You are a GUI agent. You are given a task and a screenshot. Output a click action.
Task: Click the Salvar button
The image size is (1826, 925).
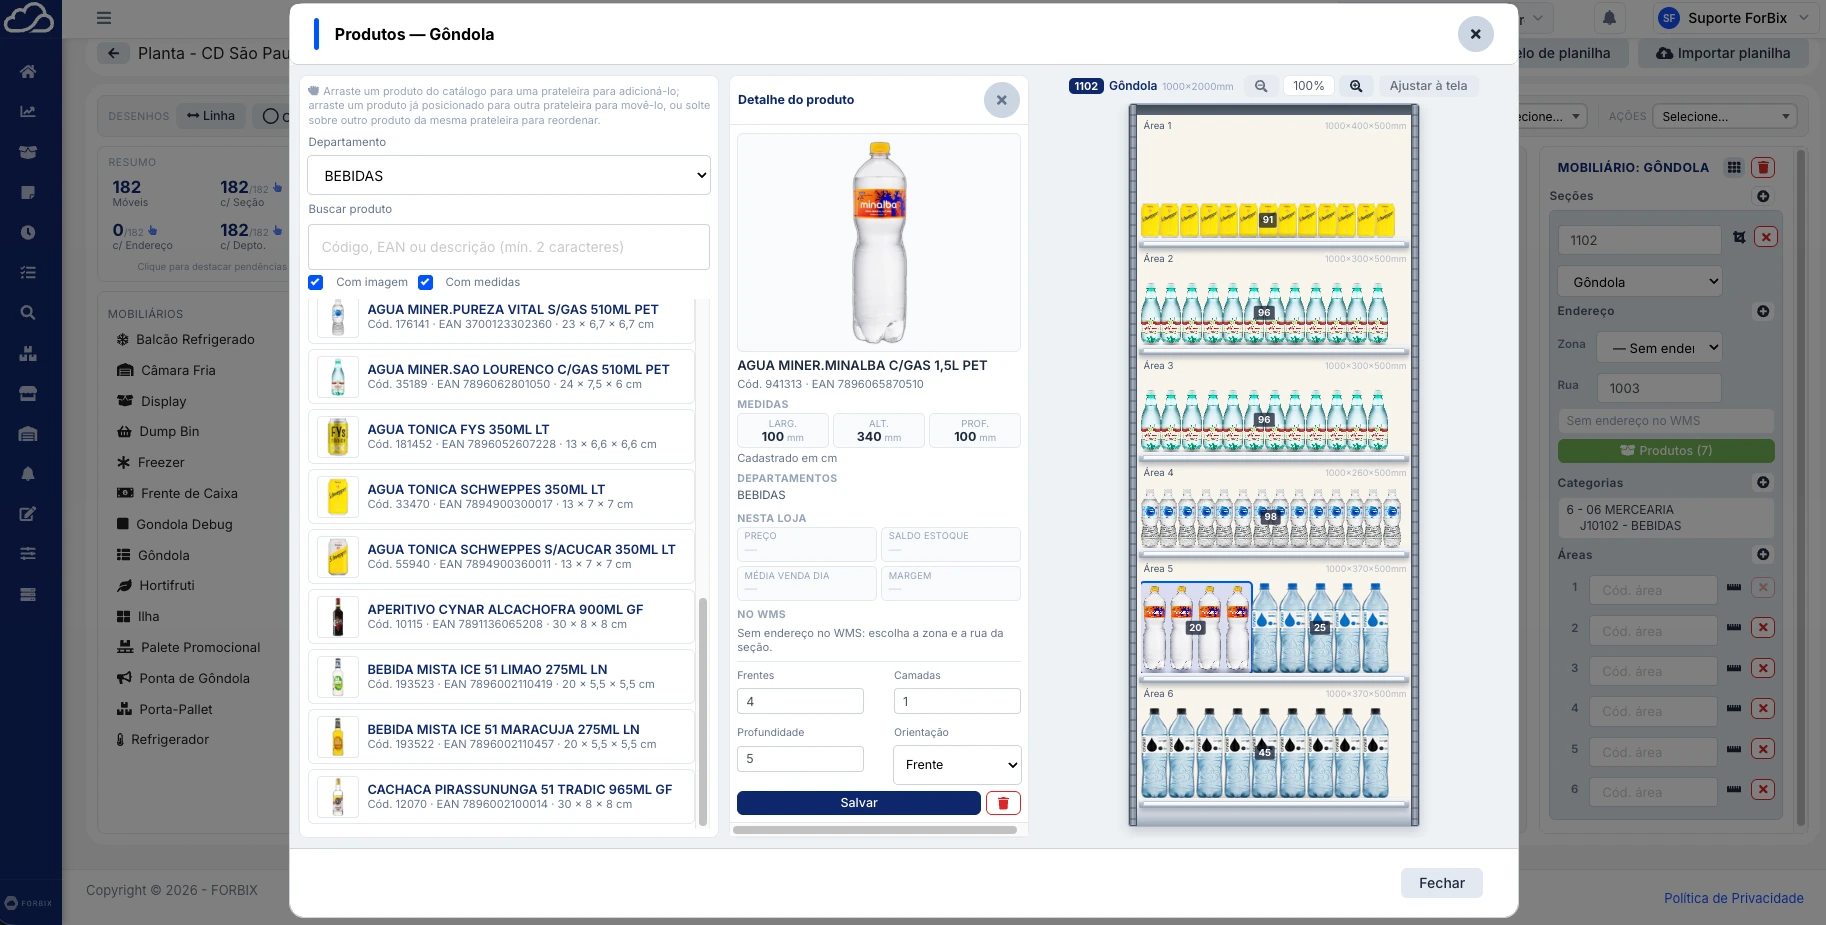pos(859,803)
